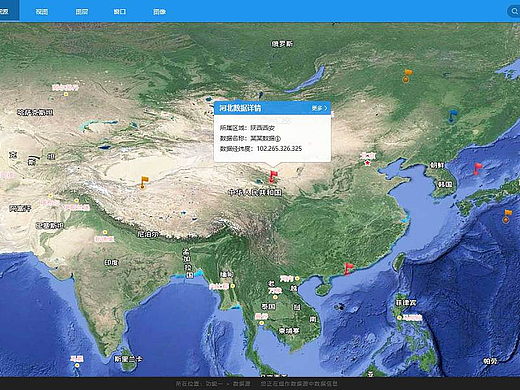Click the 斯里兰卡 map label
Image resolution: width=520 pixels, height=390 pixels.
pyautogui.click(x=128, y=359)
